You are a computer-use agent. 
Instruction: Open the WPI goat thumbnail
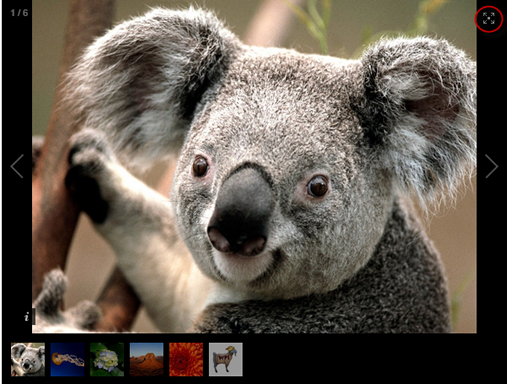coord(226,360)
